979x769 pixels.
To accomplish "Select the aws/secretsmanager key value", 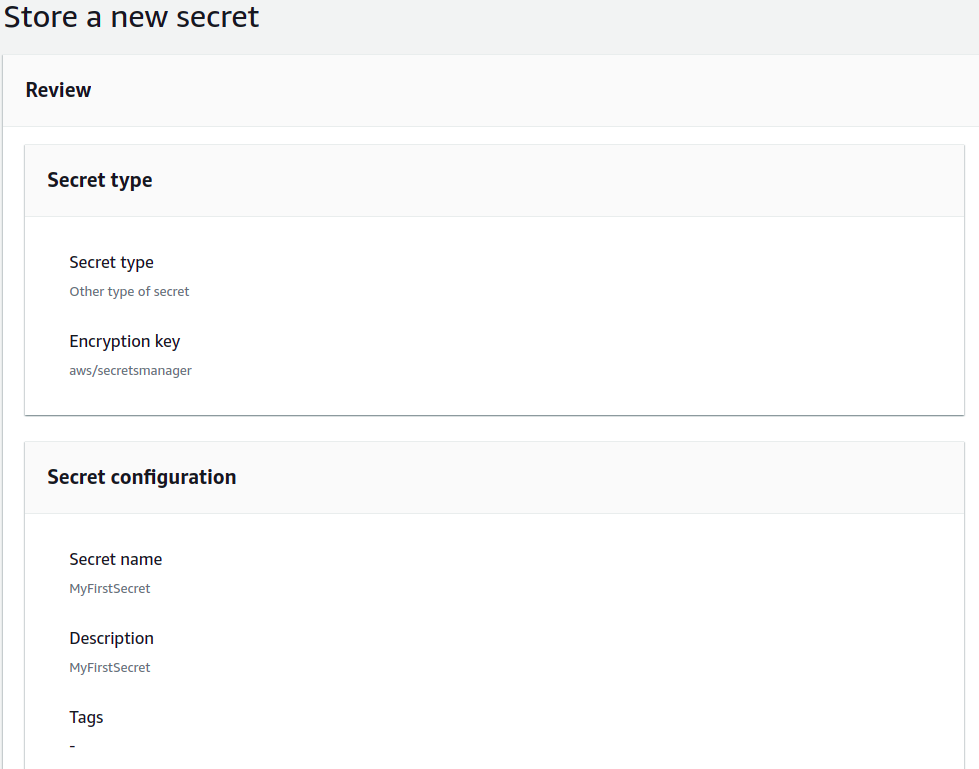I will 130,370.
